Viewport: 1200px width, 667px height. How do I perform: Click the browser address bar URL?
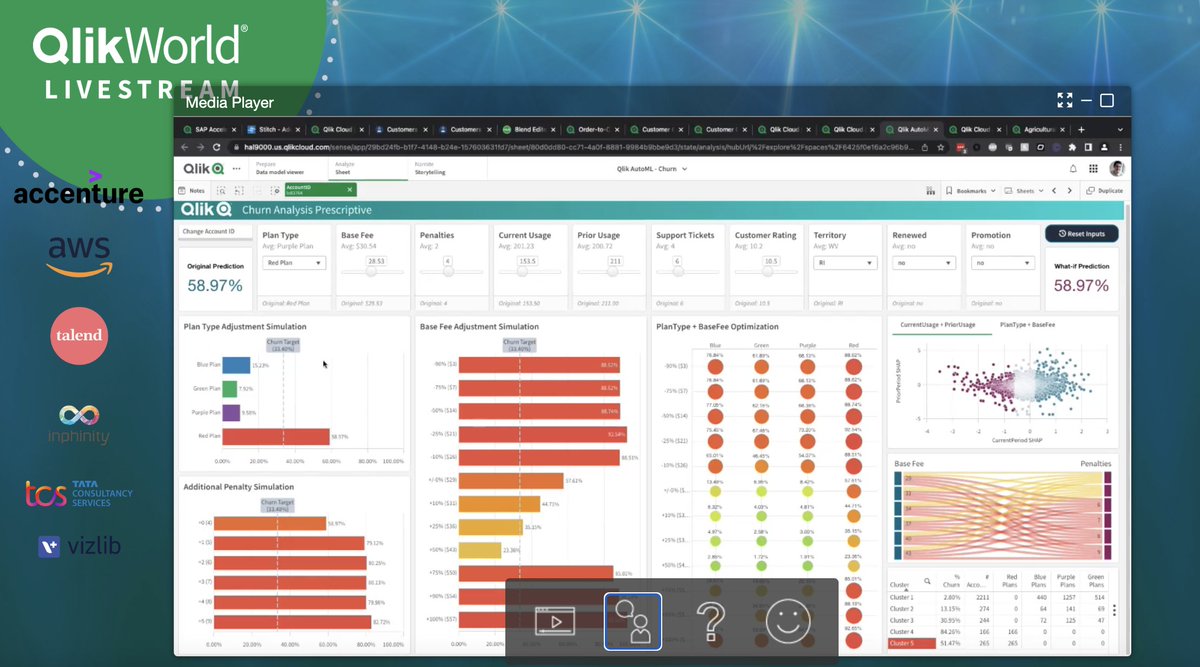pos(580,147)
